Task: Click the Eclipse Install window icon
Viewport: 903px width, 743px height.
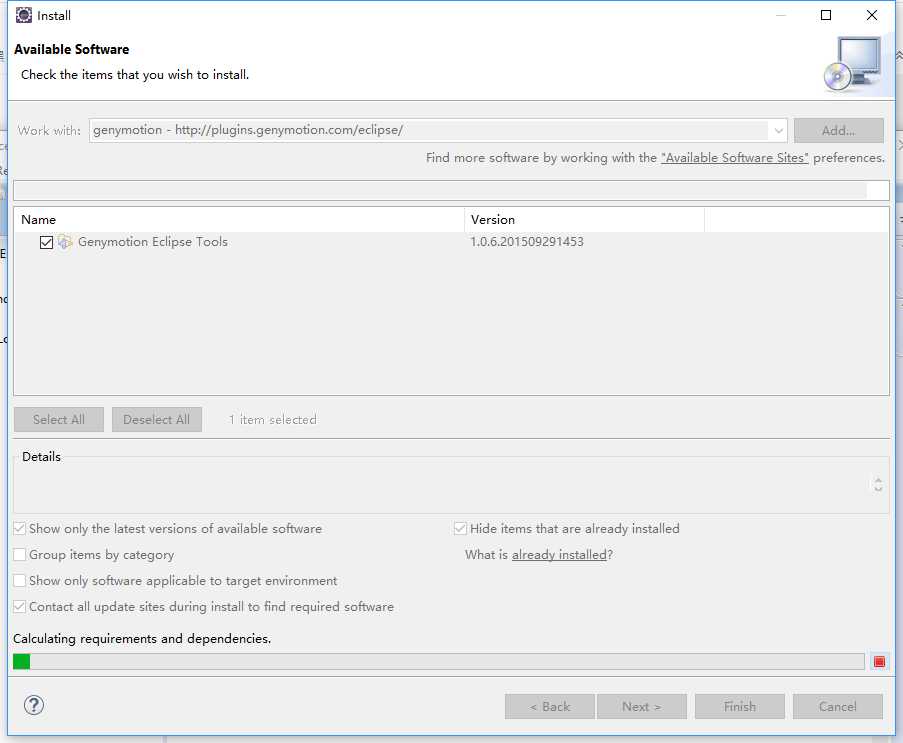Action: (24, 16)
